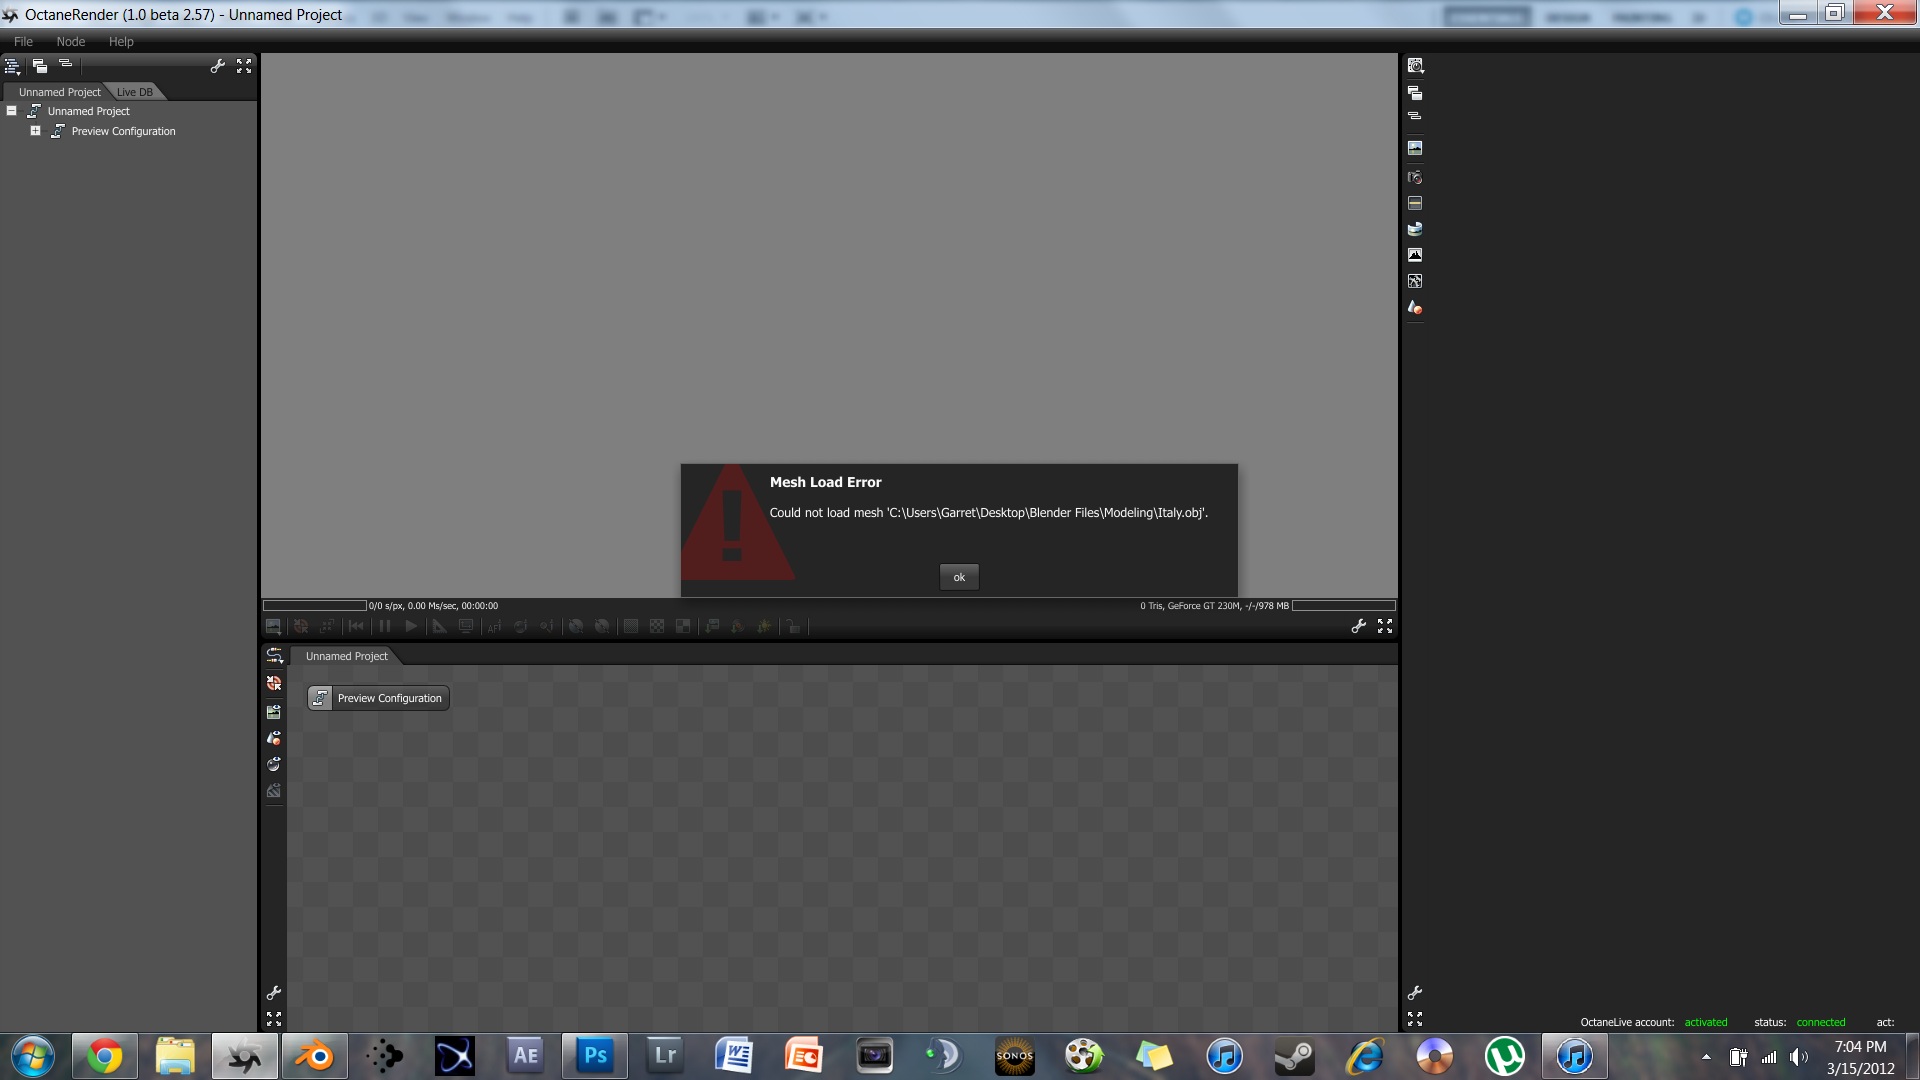Image resolution: width=1920 pixels, height=1080 pixels.
Task: Click the render progress bar
Action: click(314, 606)
